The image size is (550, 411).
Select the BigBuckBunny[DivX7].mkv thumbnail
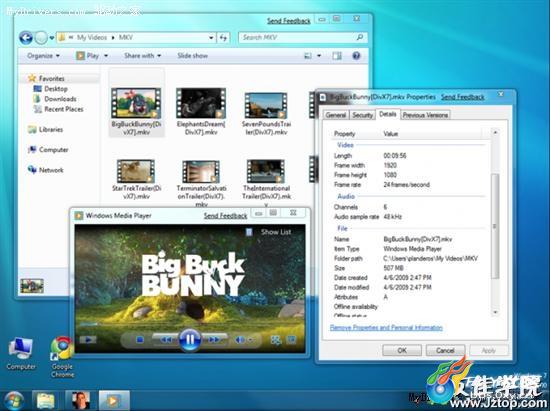(x=136, y=103)
